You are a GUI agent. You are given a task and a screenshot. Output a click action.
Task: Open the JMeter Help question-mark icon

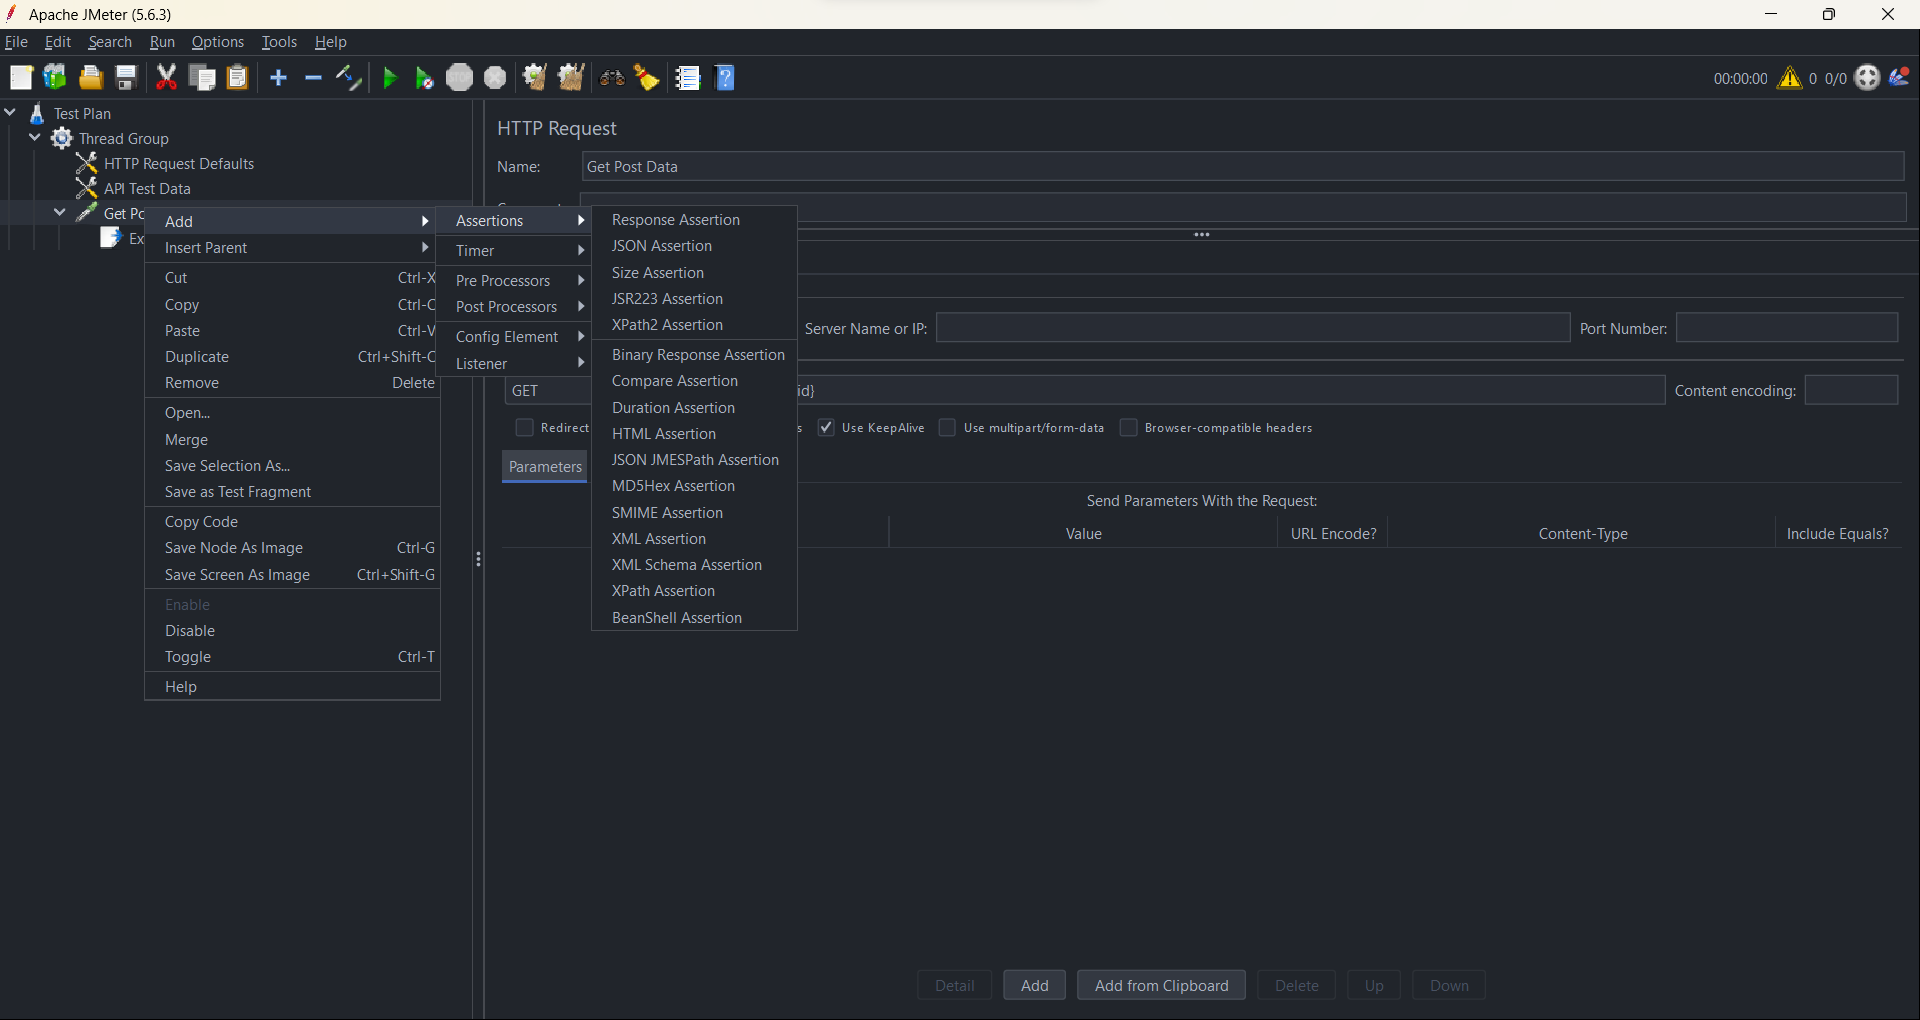(x=725, y=77)
